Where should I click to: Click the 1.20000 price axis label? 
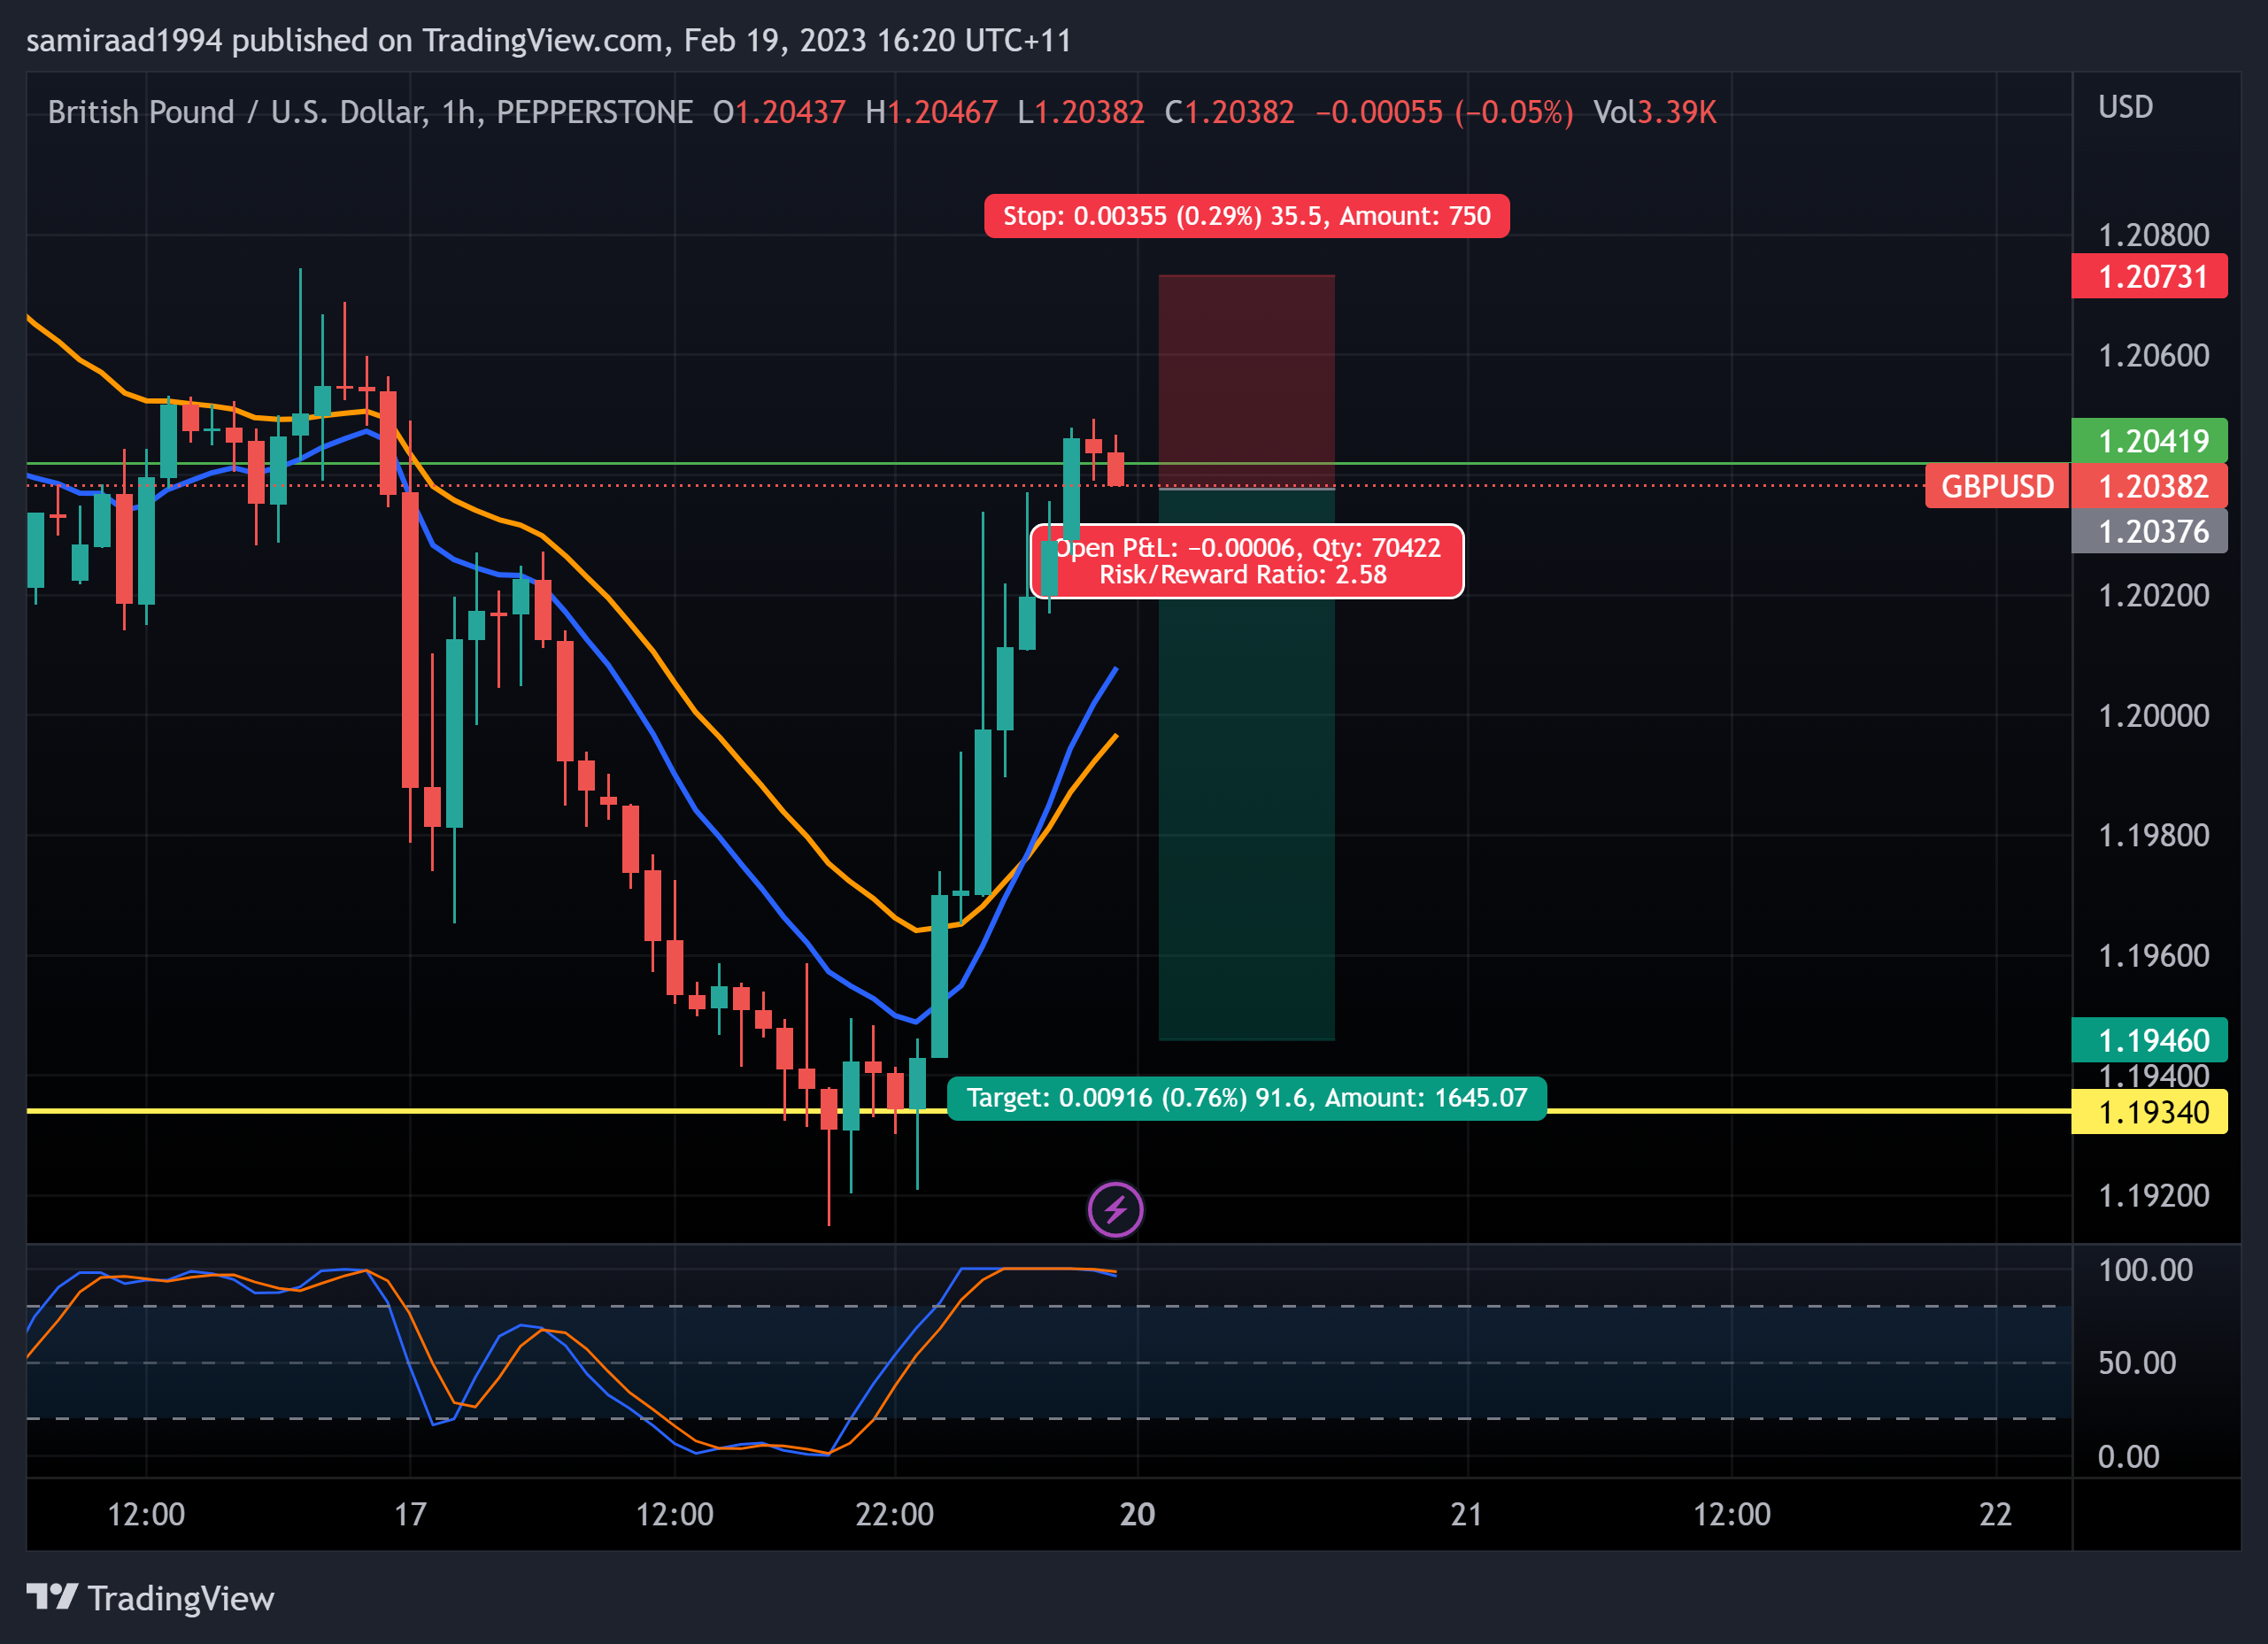click(2153, 716)
